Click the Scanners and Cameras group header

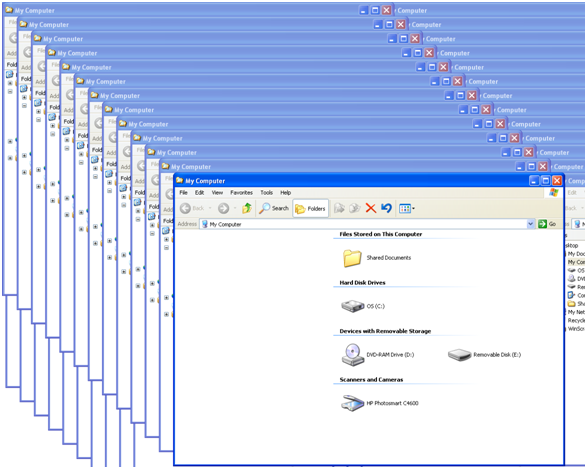coord(371,380)
